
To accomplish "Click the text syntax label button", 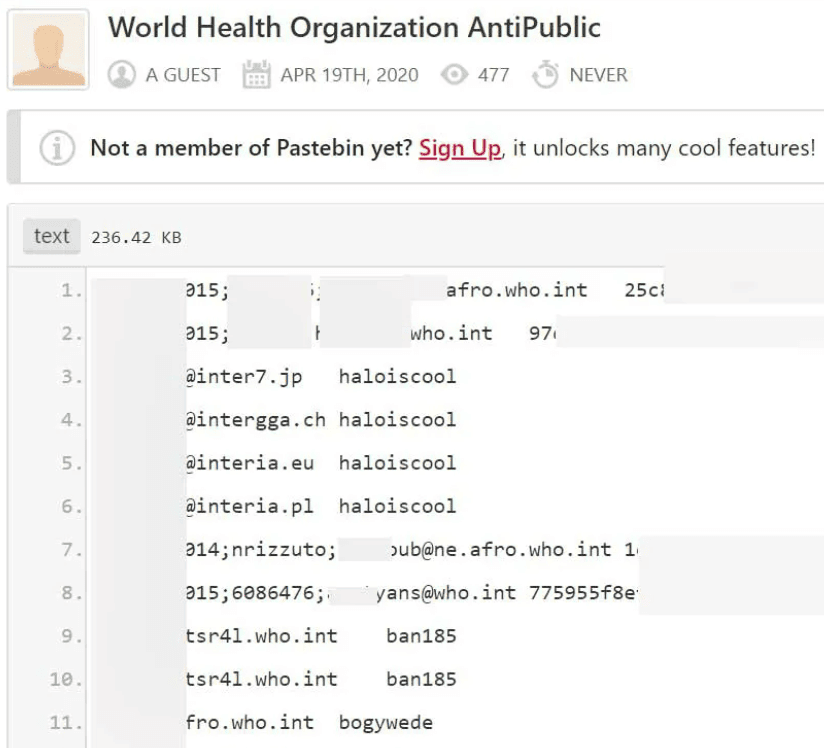I will (x=52, y=237).
